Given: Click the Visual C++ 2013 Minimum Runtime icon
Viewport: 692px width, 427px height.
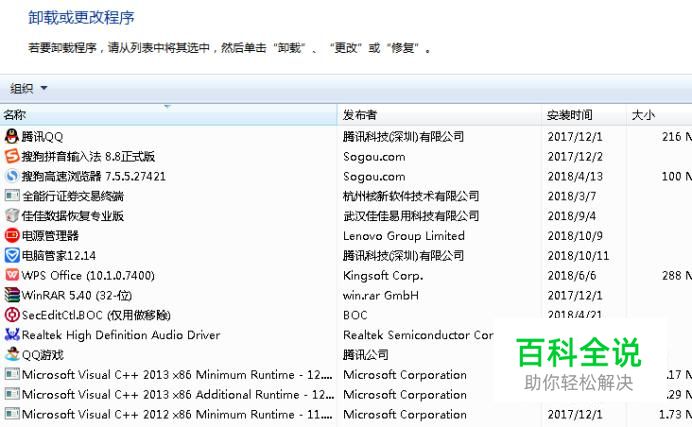Looking at the screenshot, I should 11,375.
